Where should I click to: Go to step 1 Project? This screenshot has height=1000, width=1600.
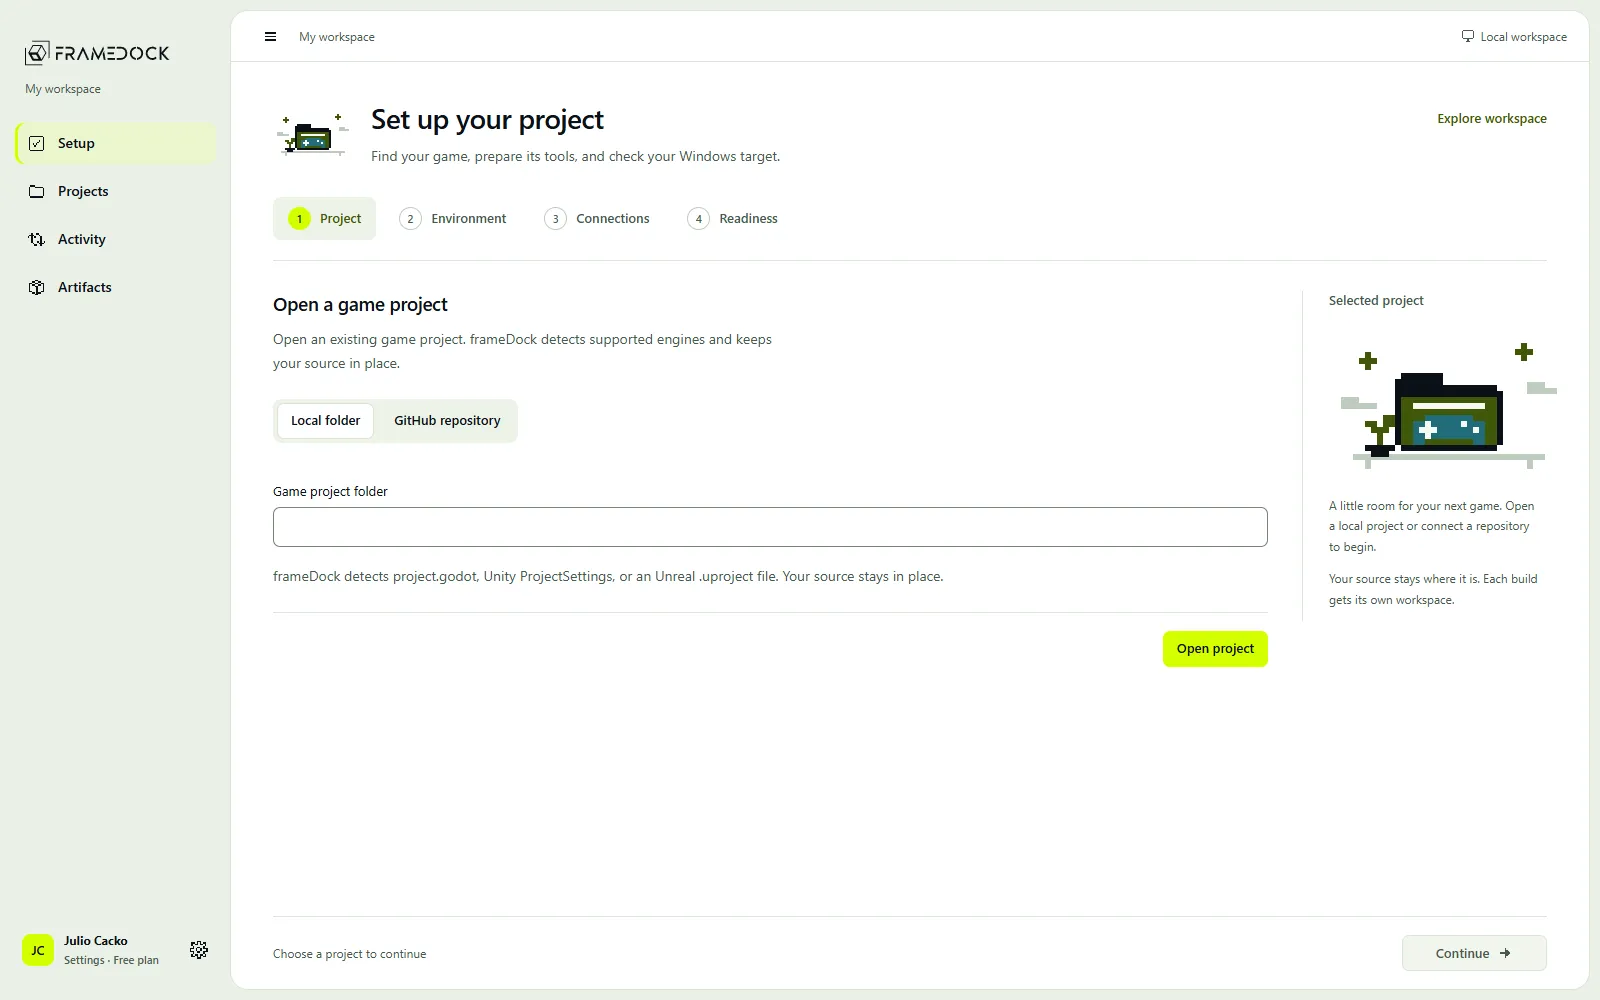[324, 218]
